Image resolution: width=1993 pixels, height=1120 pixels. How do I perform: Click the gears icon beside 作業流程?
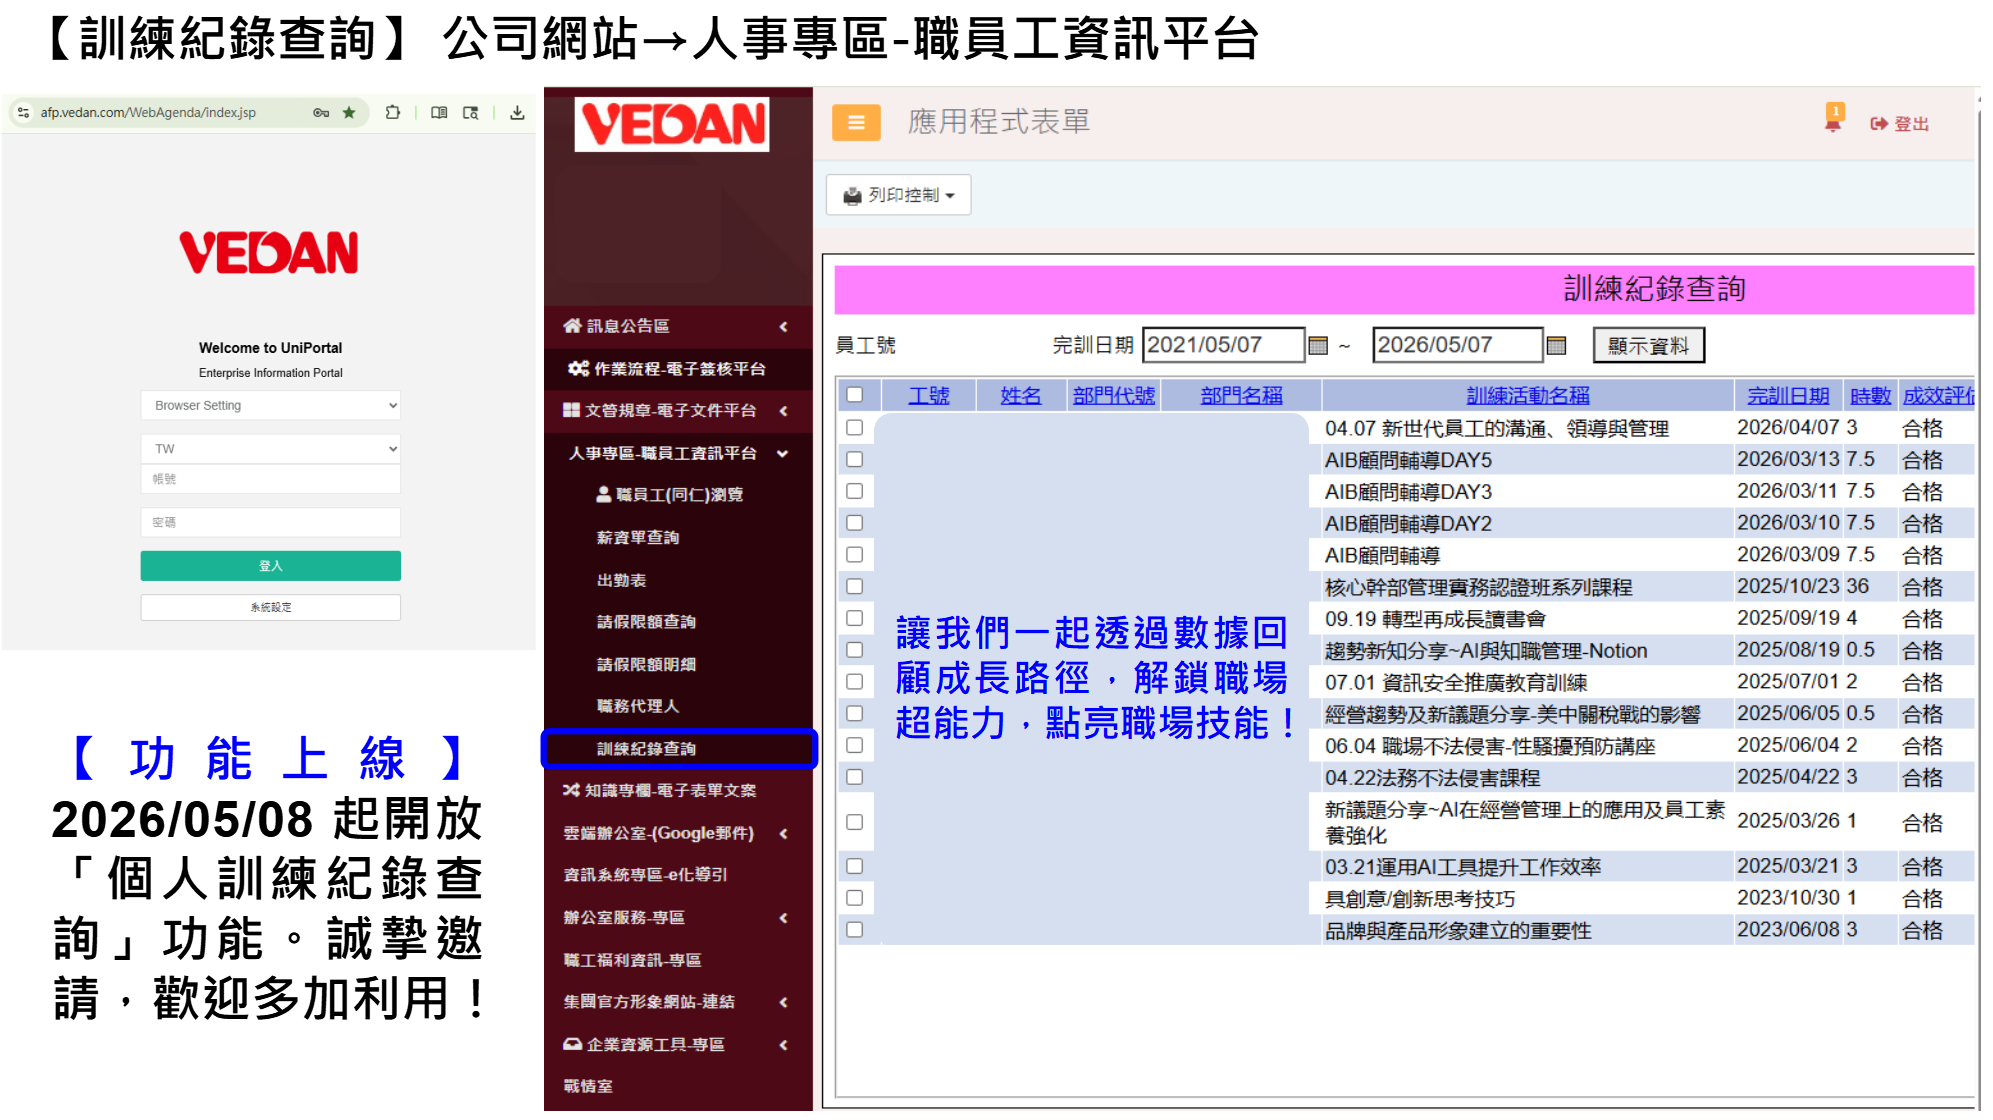point(578,369)
